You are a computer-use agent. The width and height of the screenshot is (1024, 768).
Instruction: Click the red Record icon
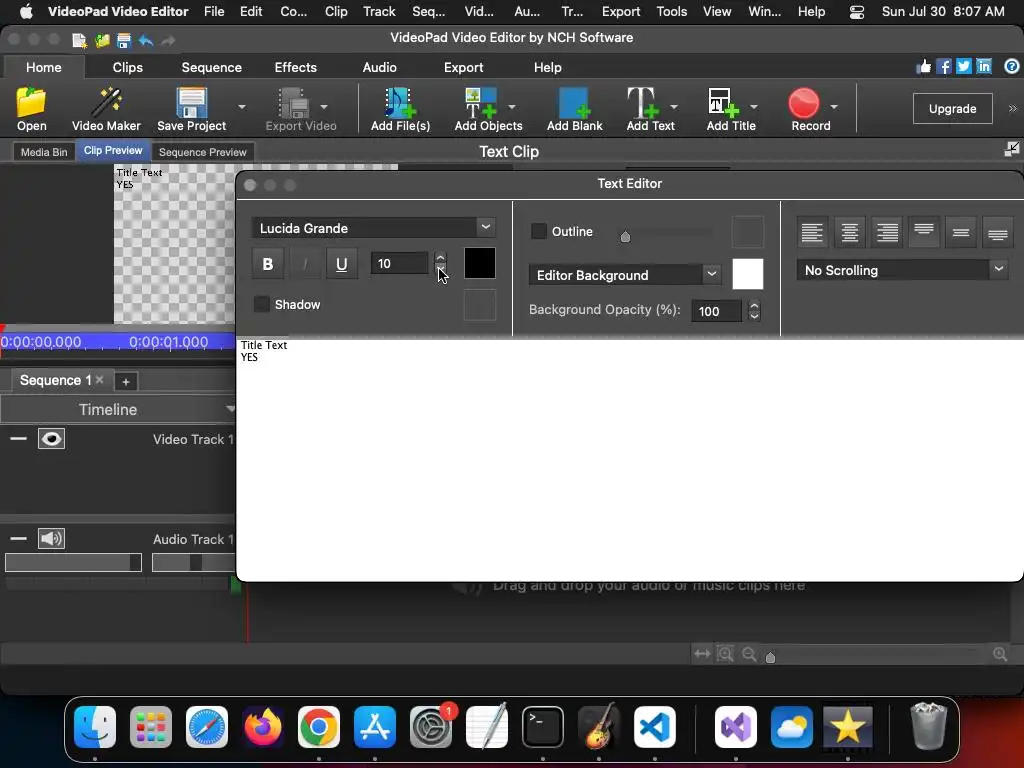804,103
